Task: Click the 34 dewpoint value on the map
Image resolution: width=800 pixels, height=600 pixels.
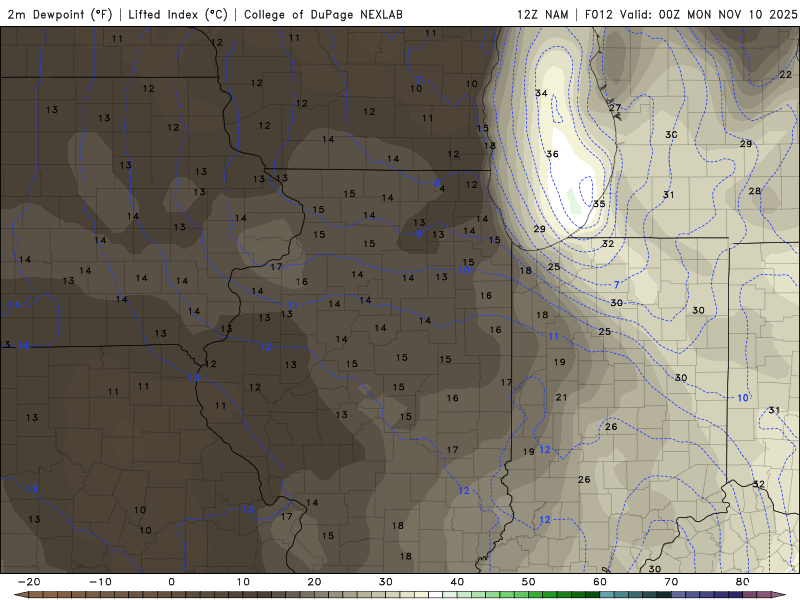Action: (x=541, y=93)
